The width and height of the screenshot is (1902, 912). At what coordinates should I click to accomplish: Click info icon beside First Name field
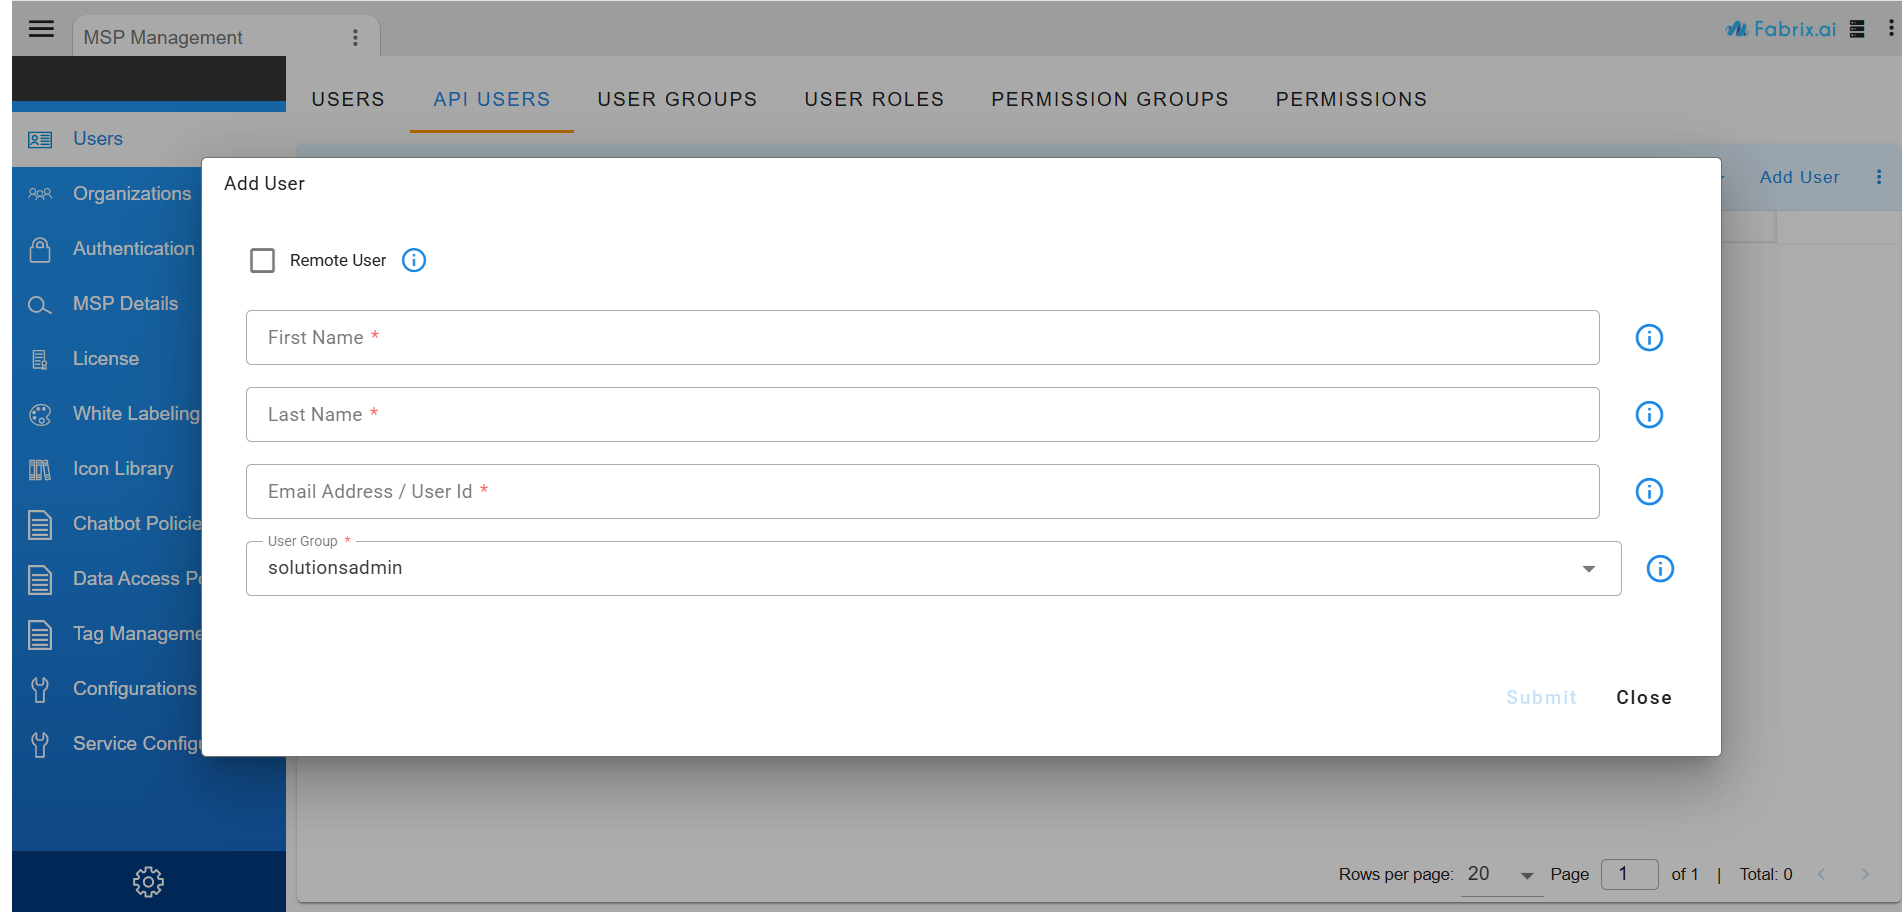(x=1648, y=338)
